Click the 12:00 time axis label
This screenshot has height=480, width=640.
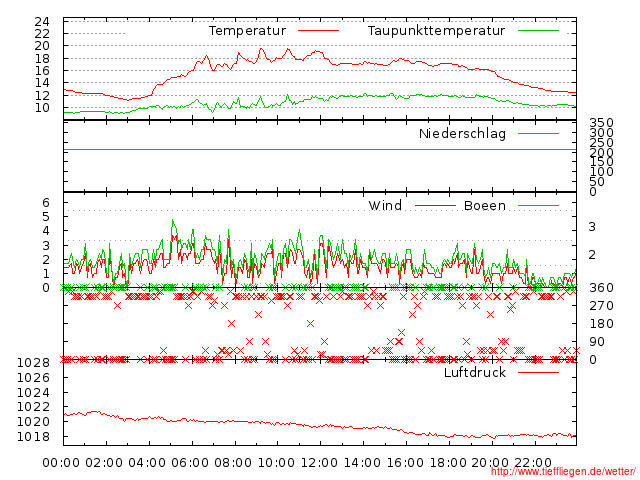[x=319, y=463]
